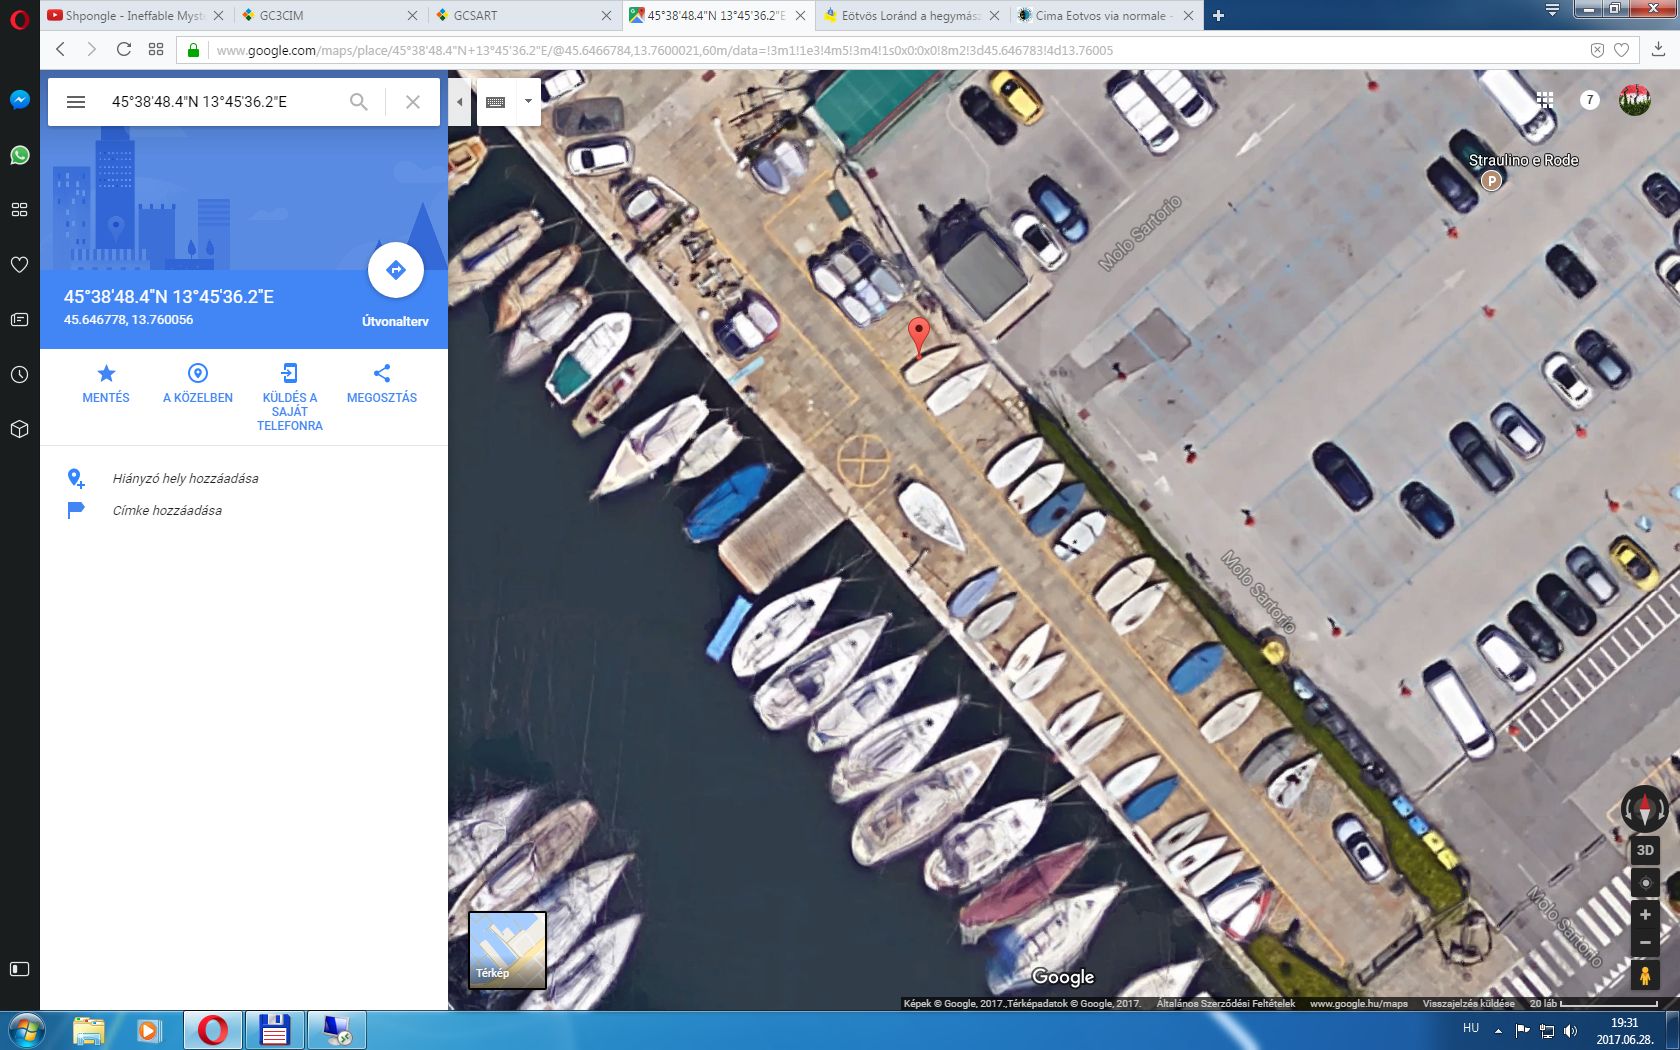The image size is (1680, 1050).
Task: Collapse the side panel arrow
Action: click(459, 102)
